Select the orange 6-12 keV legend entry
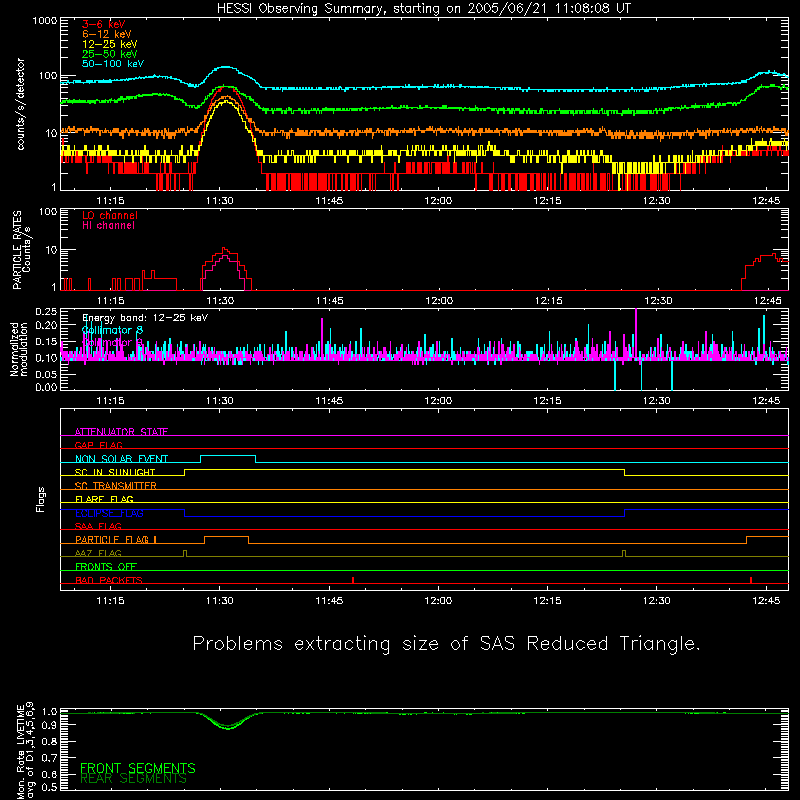 pyautogui.click(x=107, y=34)
